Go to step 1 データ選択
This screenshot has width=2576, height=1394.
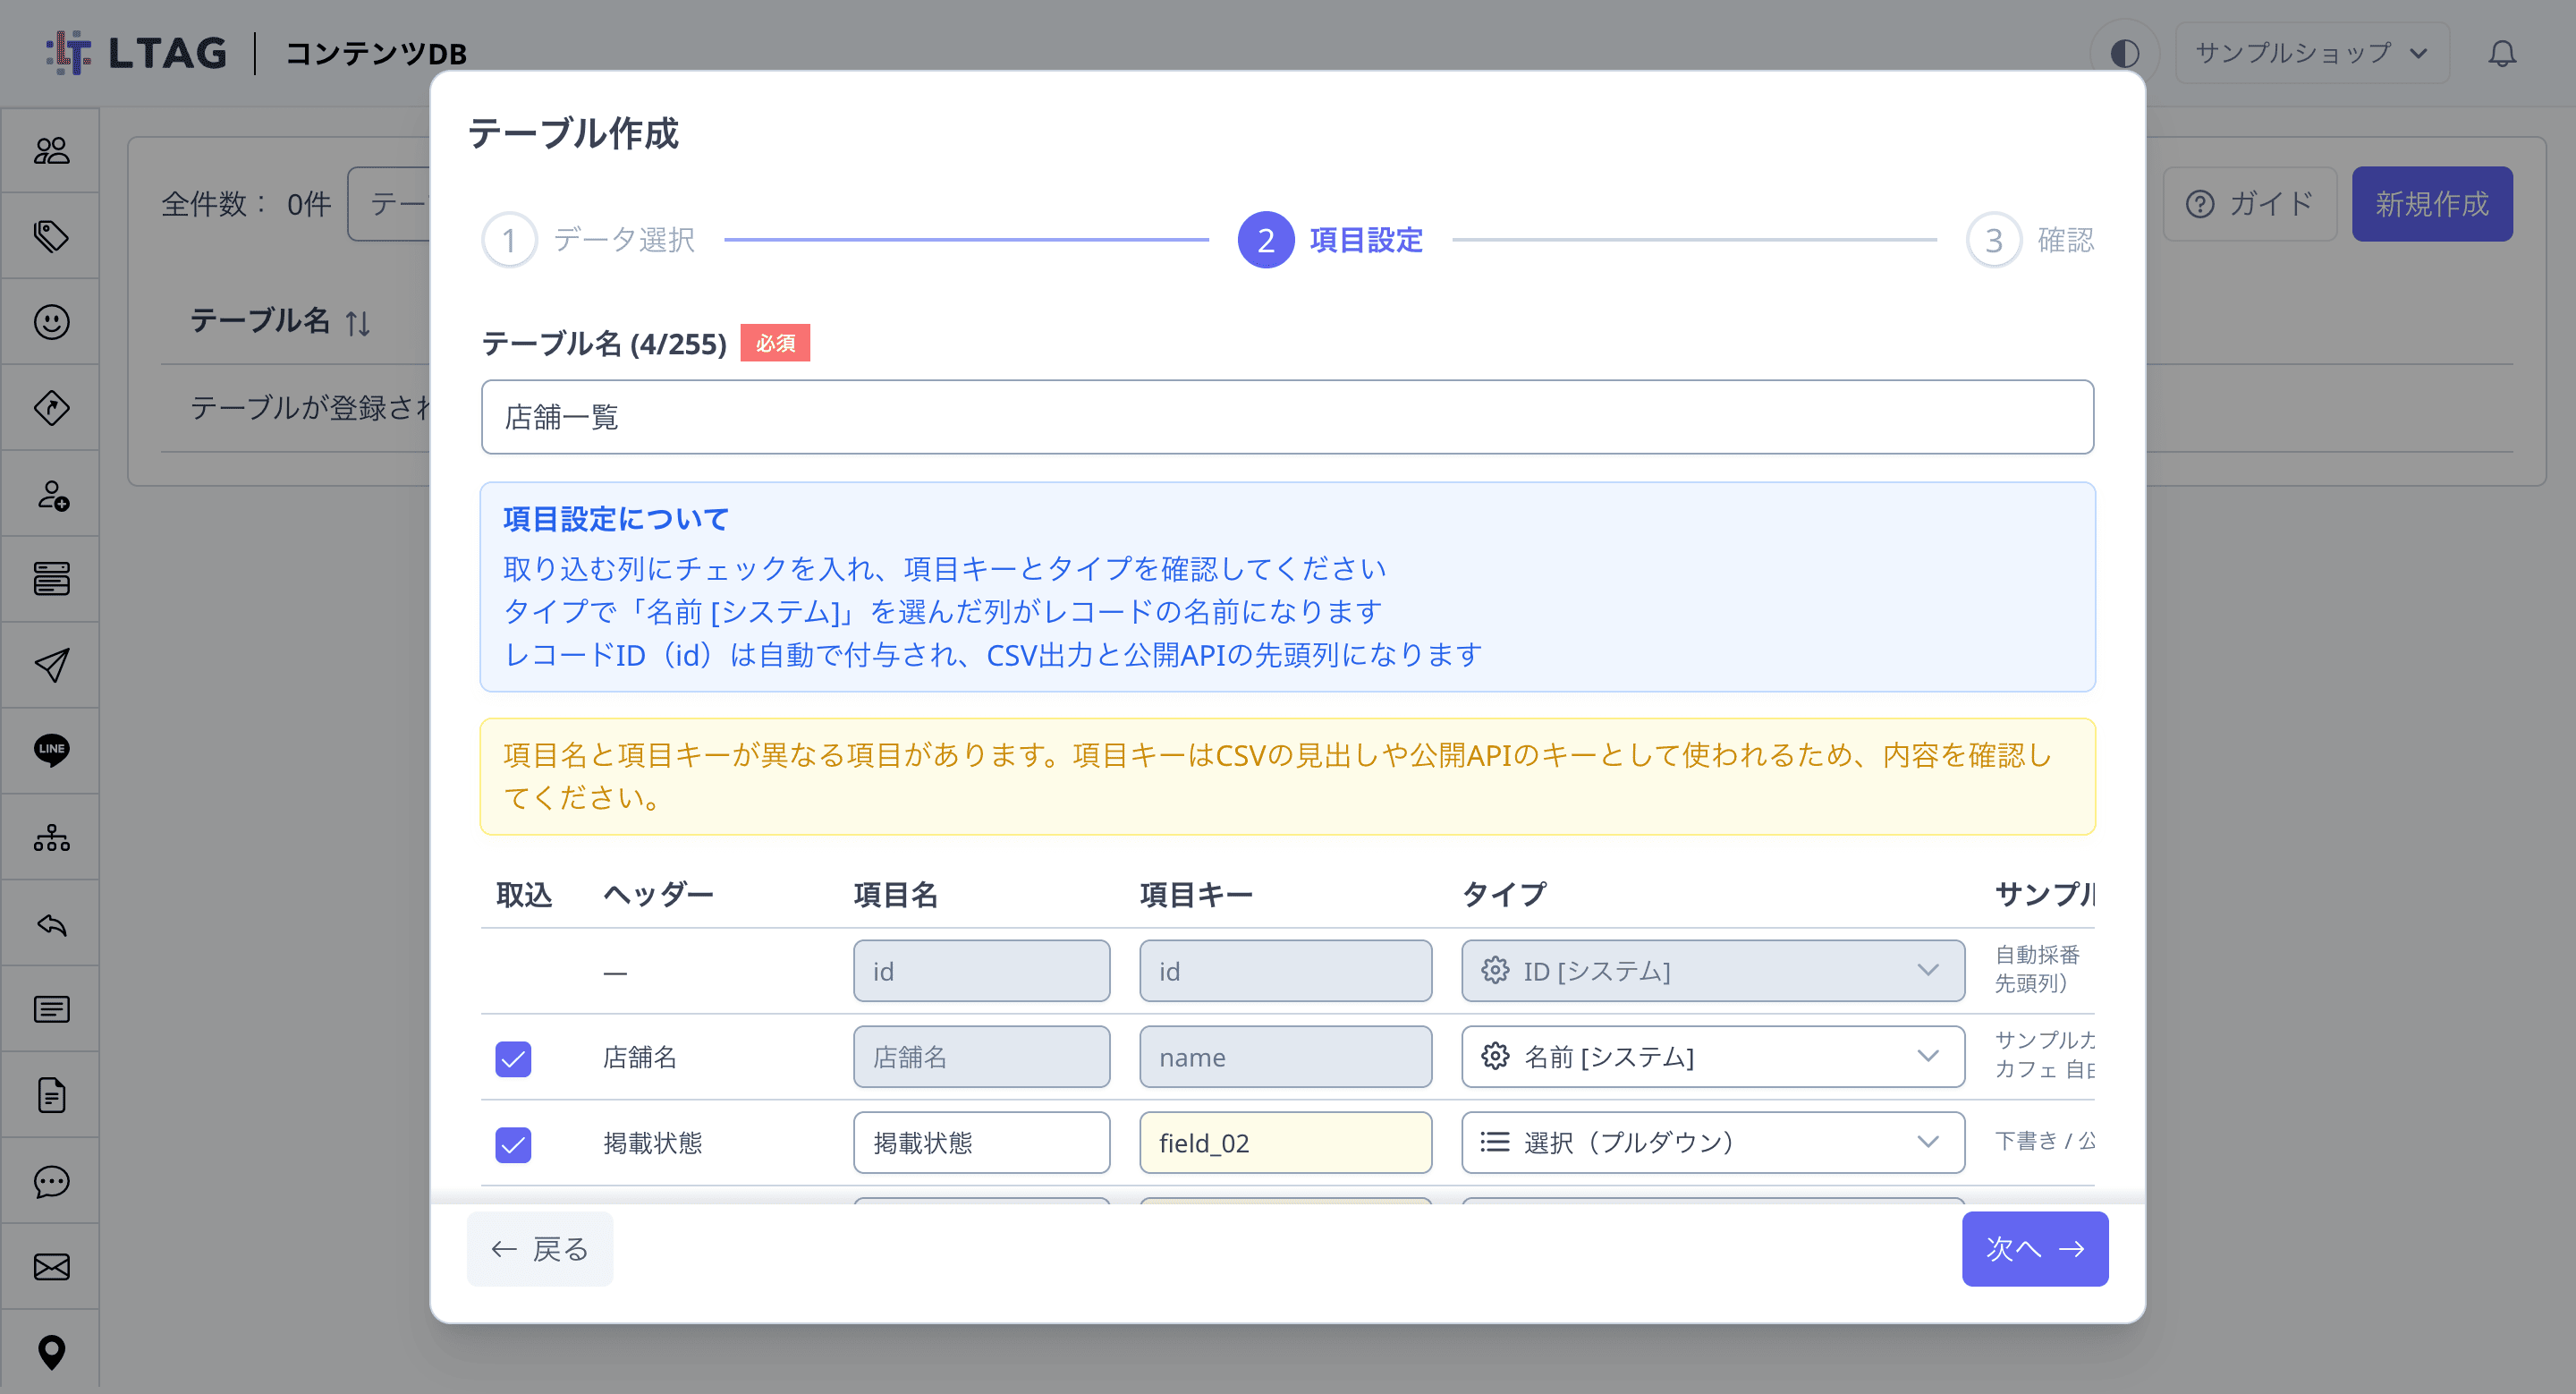588,240
